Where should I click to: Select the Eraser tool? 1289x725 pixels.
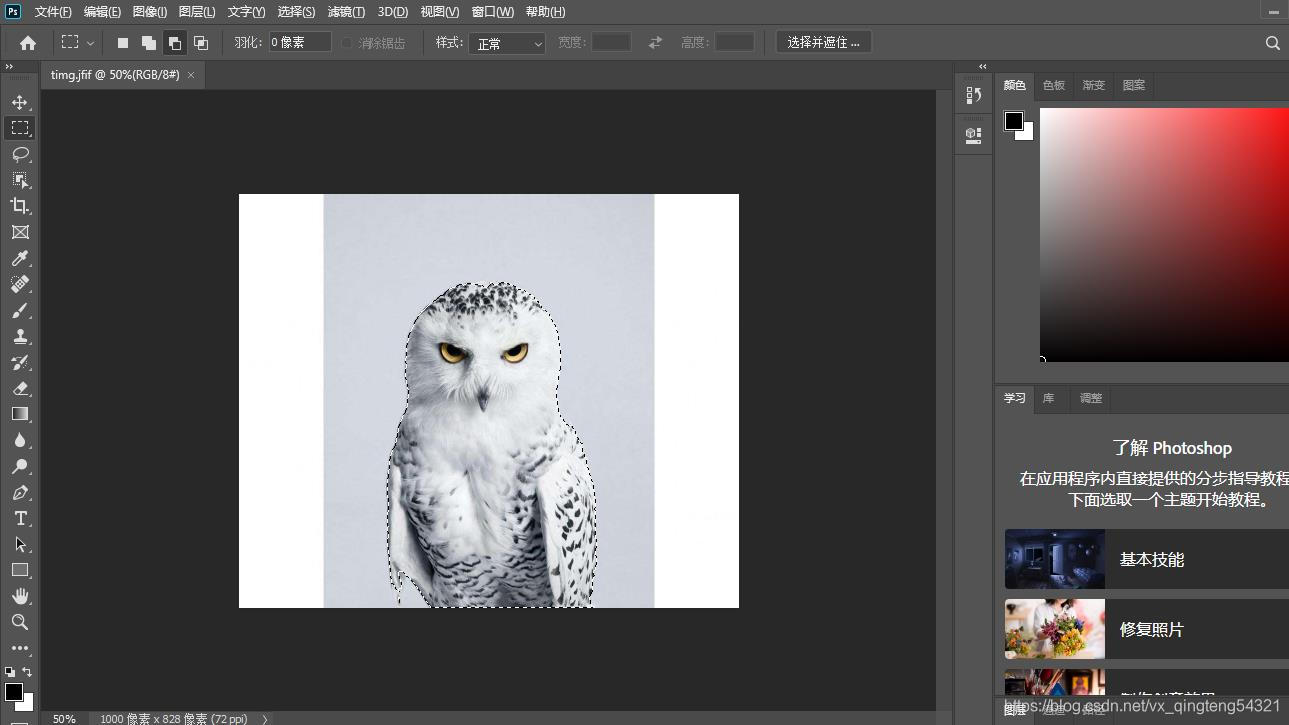coord(20,388)
